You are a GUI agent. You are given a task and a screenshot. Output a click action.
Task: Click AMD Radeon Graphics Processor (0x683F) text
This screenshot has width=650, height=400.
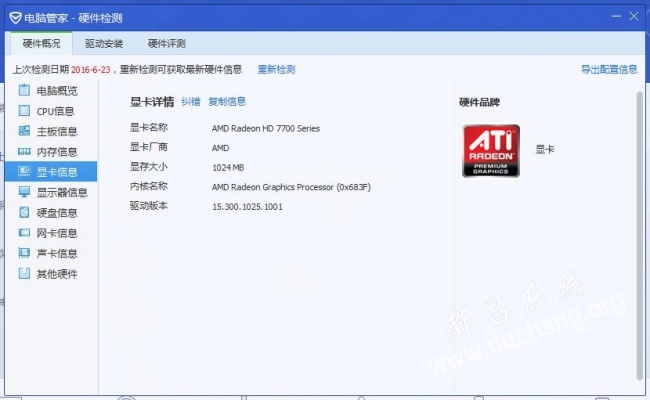point(291,187)
